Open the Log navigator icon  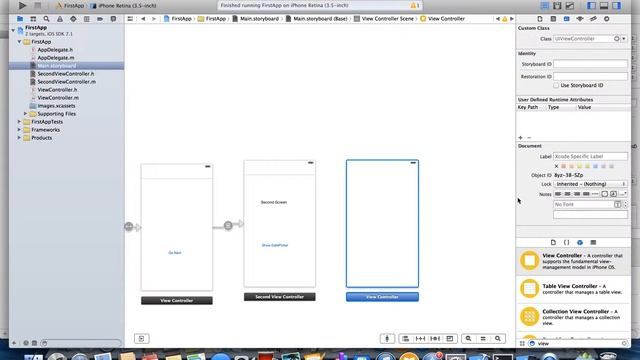tap(113, 19)
